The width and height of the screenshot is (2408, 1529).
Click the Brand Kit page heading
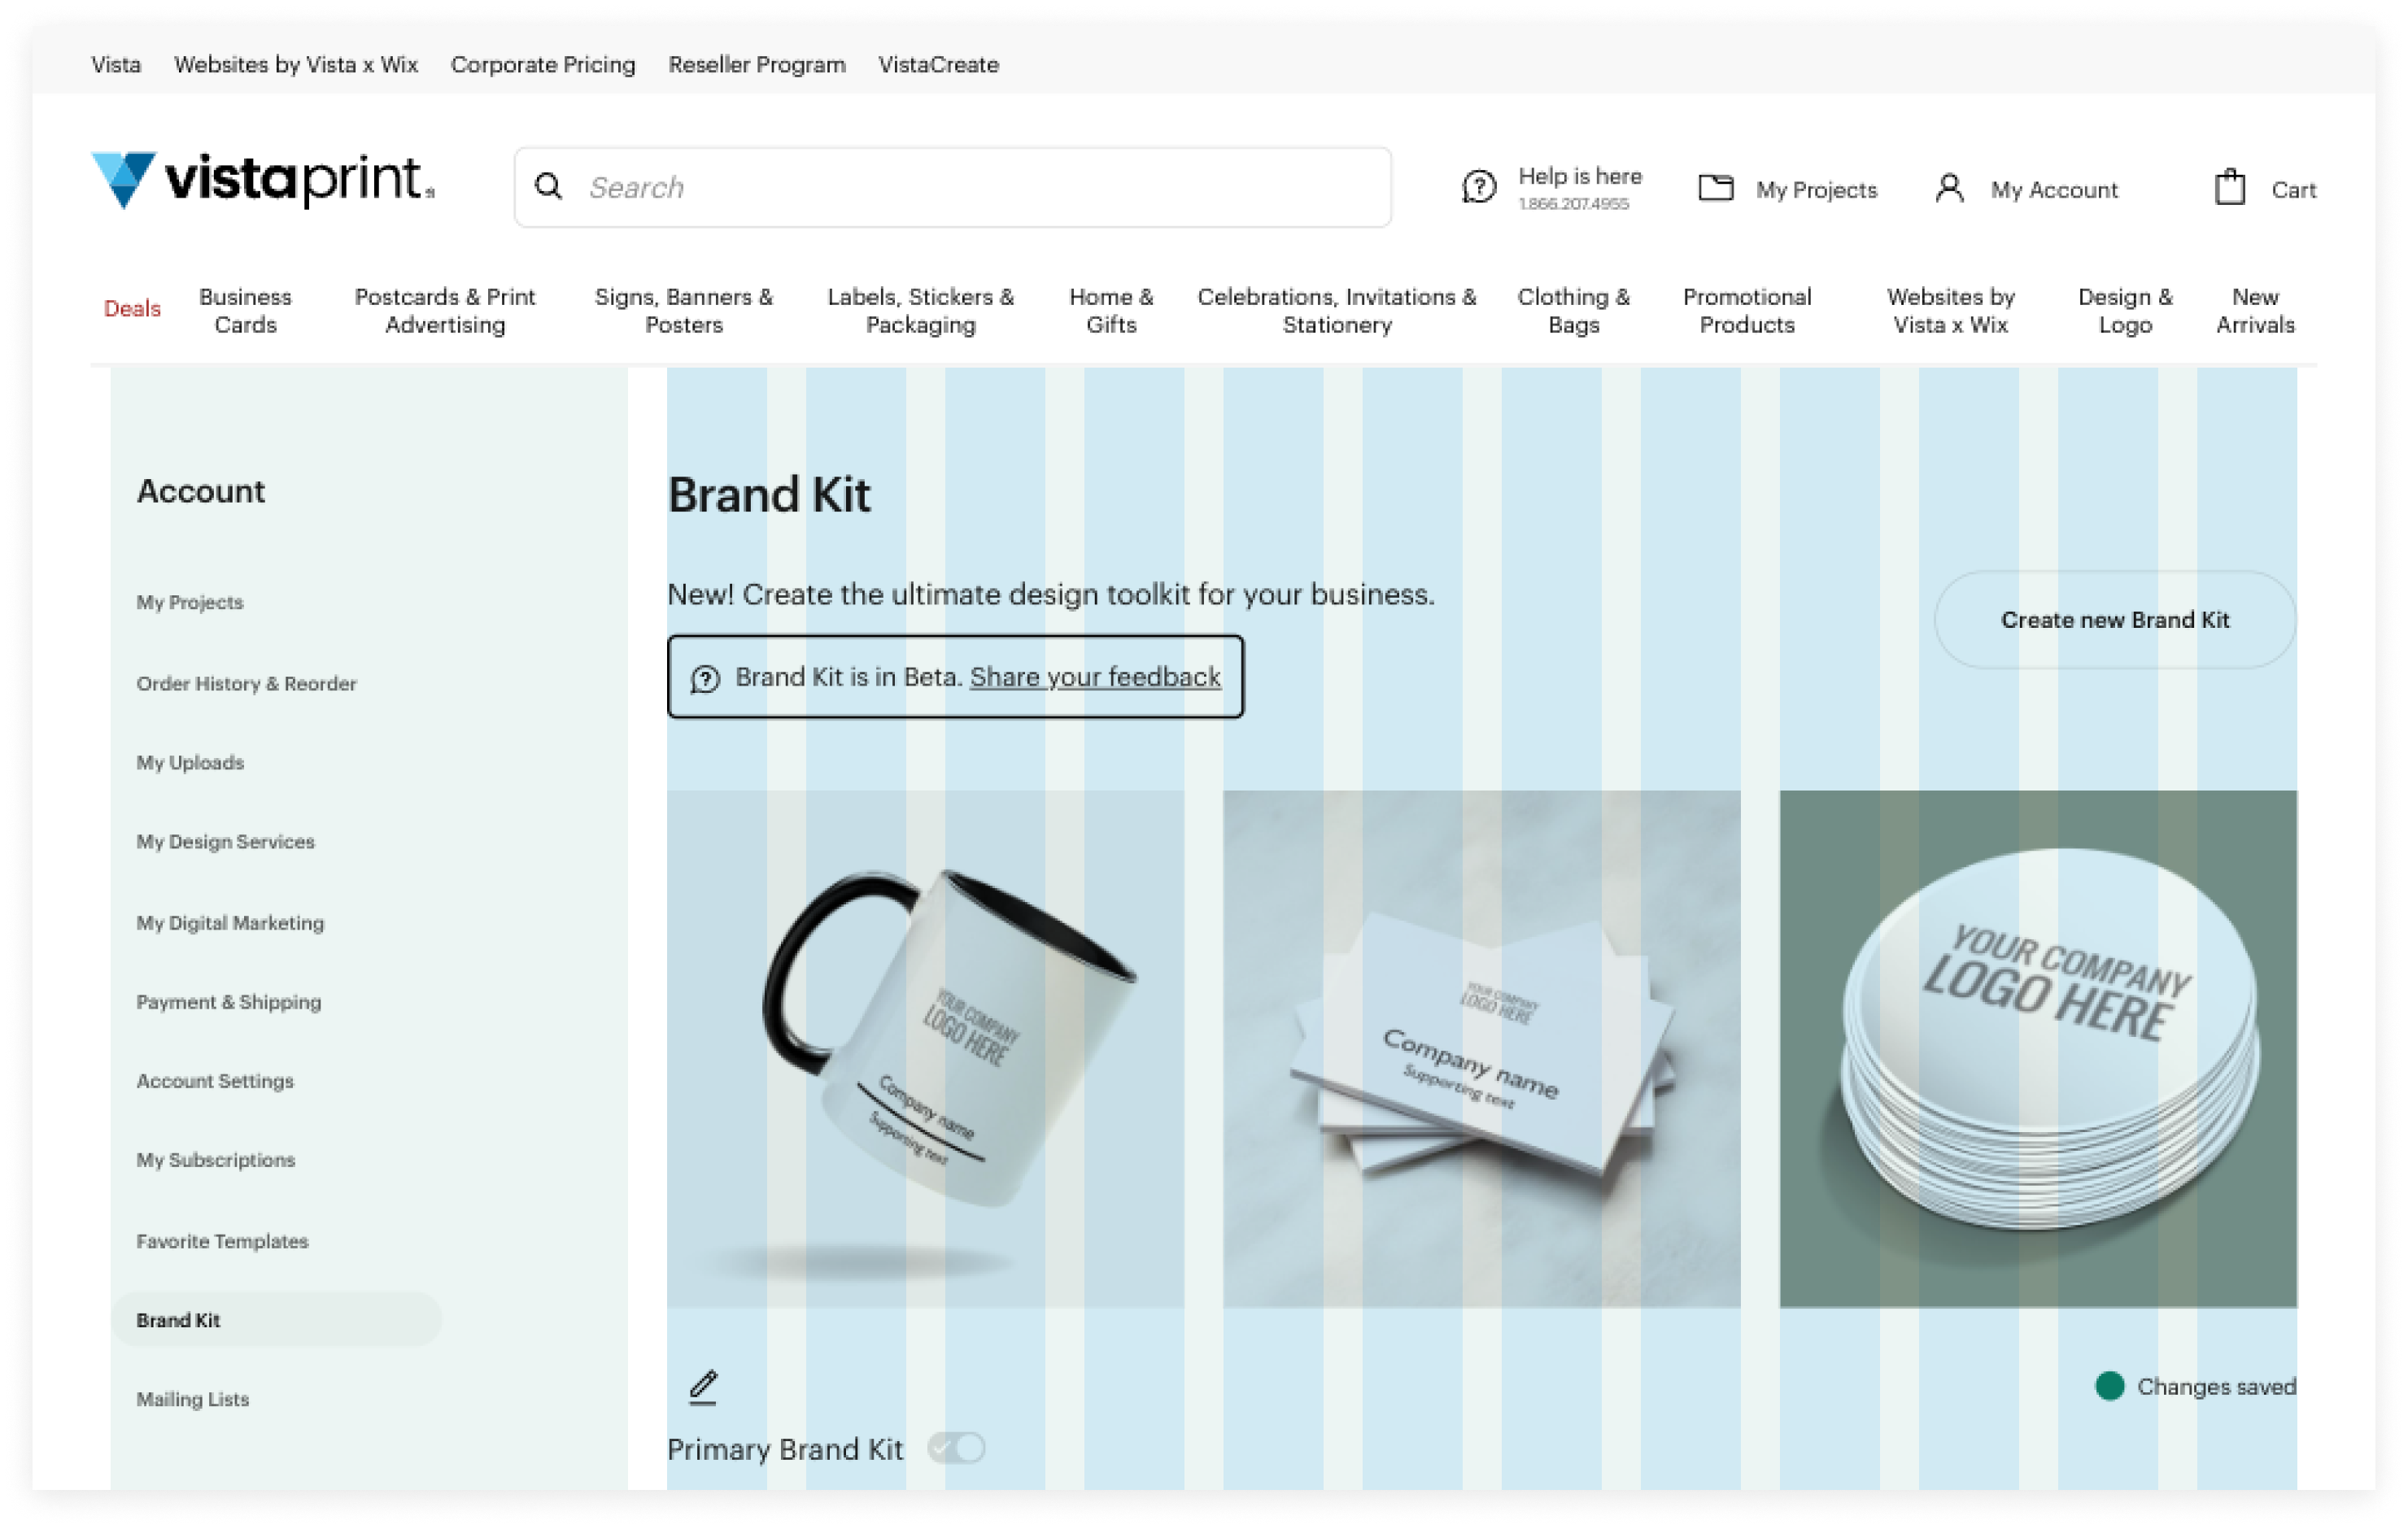[769, 495]
